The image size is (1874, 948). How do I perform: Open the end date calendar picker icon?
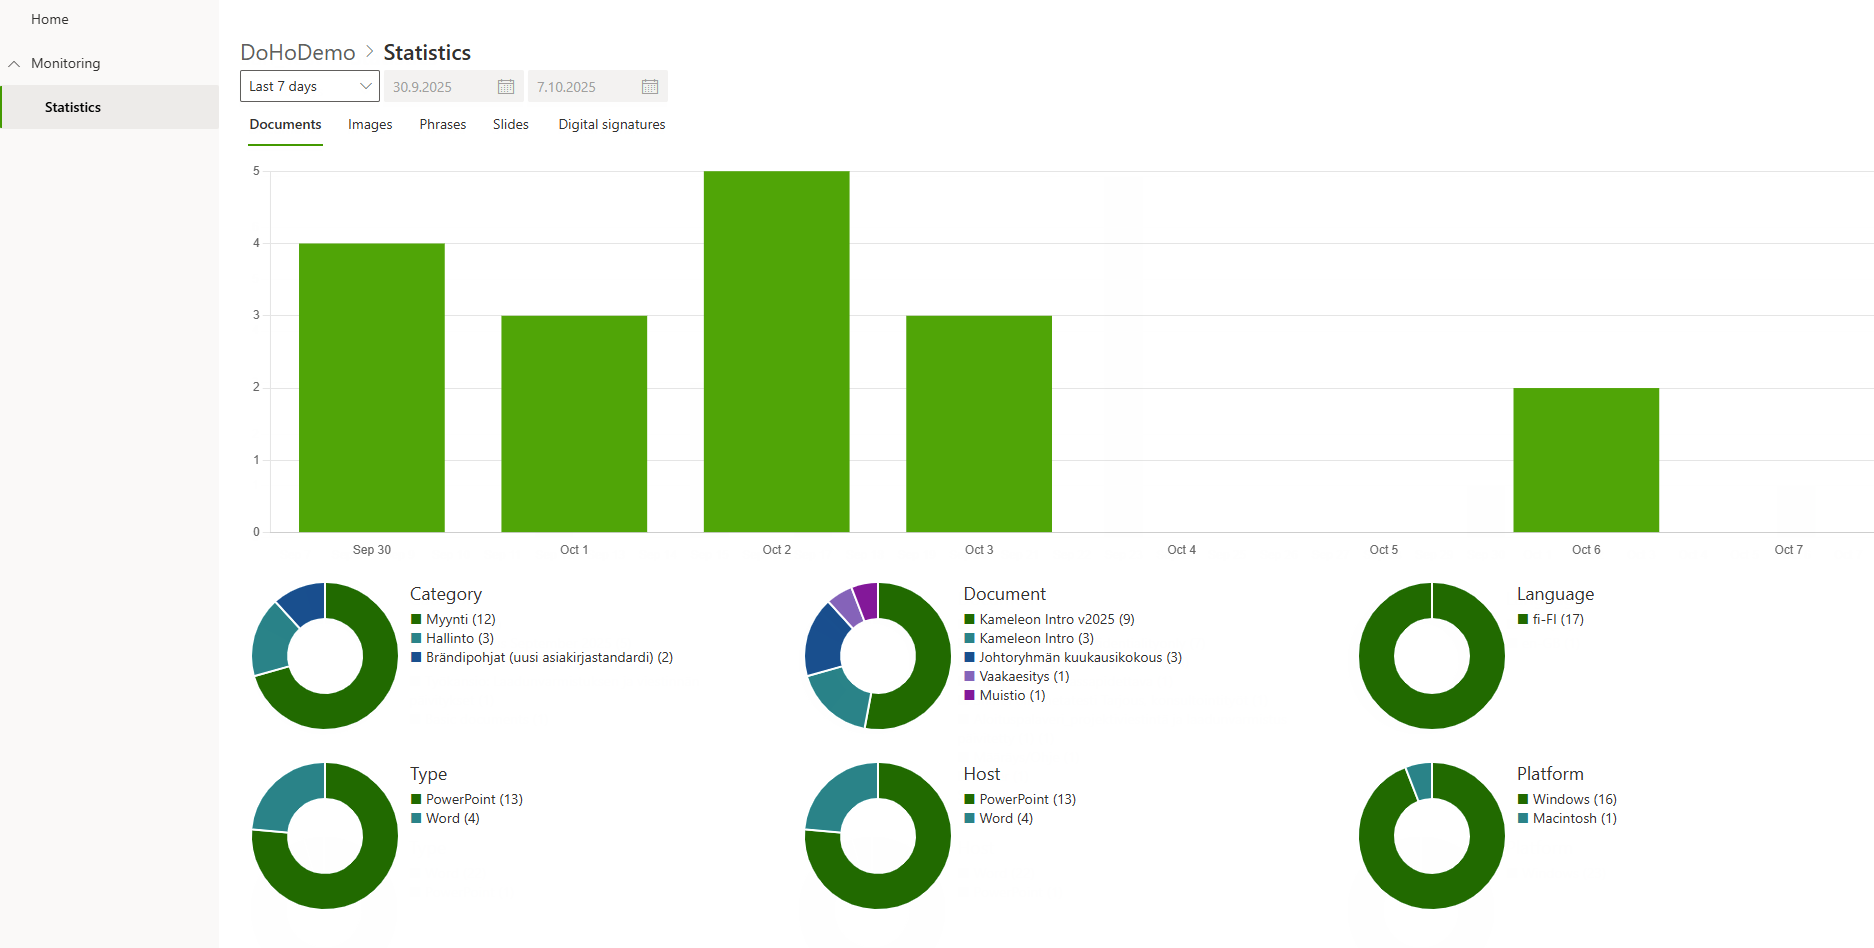(650, 87)
